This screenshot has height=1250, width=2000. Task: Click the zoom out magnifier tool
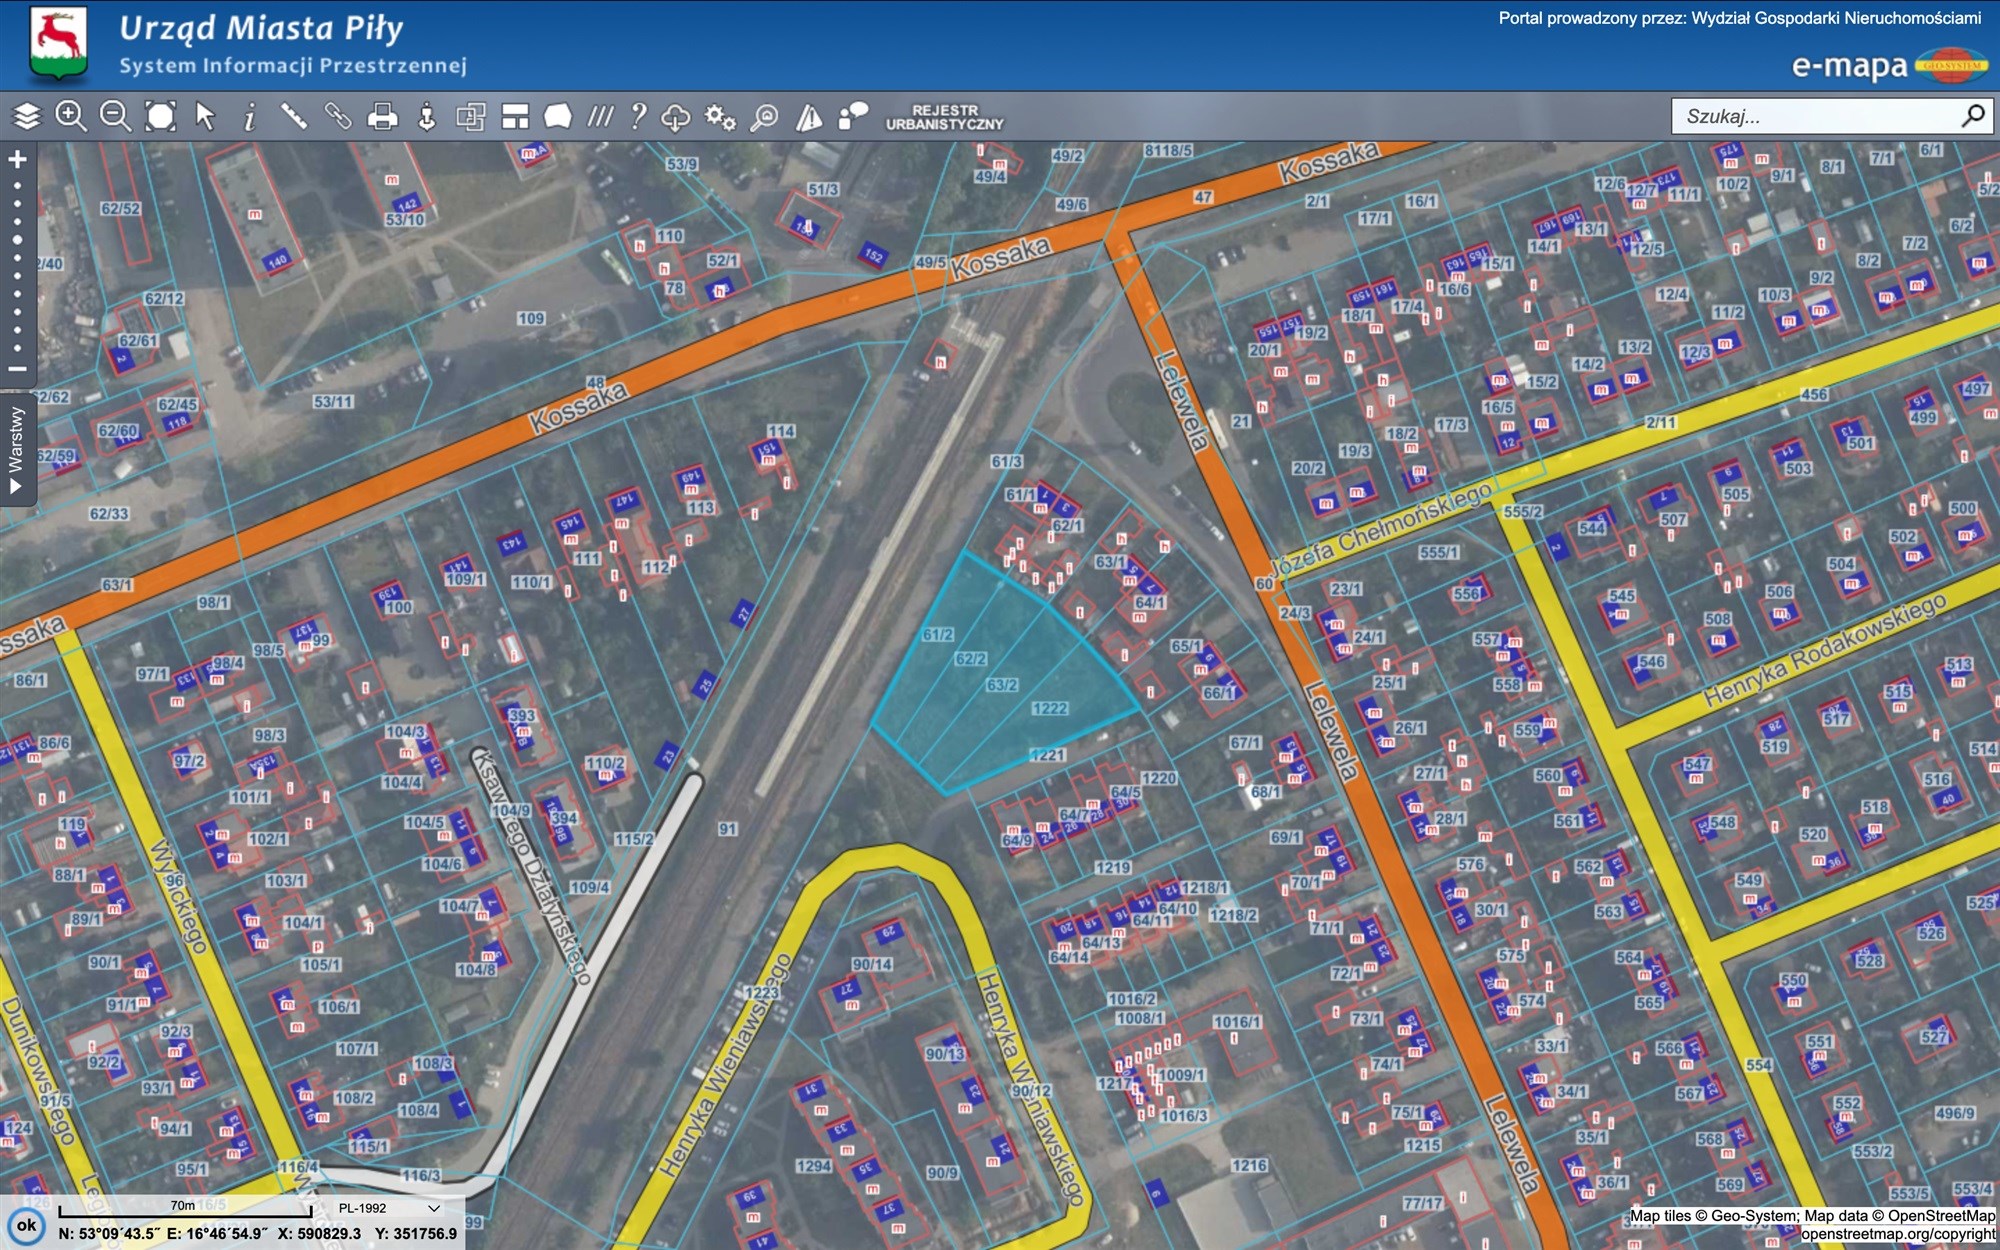[115, 117]
